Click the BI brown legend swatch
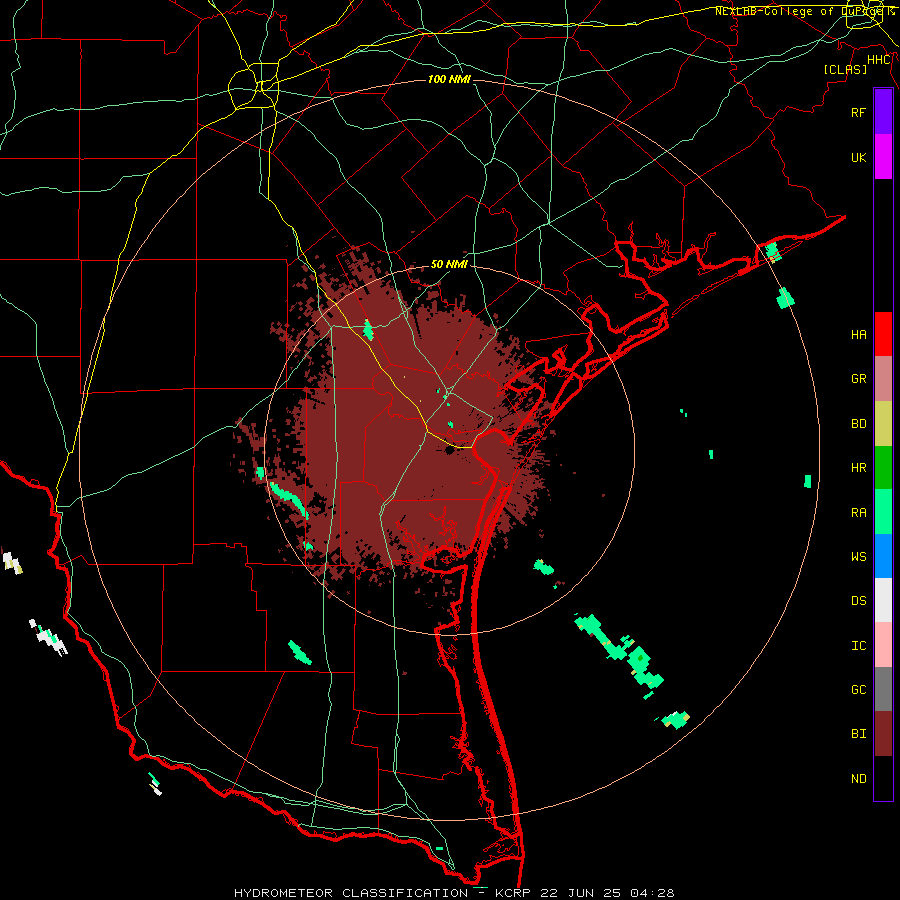This screenshot has height=900, width=900. pyautogui.click(x=883, y=734)
